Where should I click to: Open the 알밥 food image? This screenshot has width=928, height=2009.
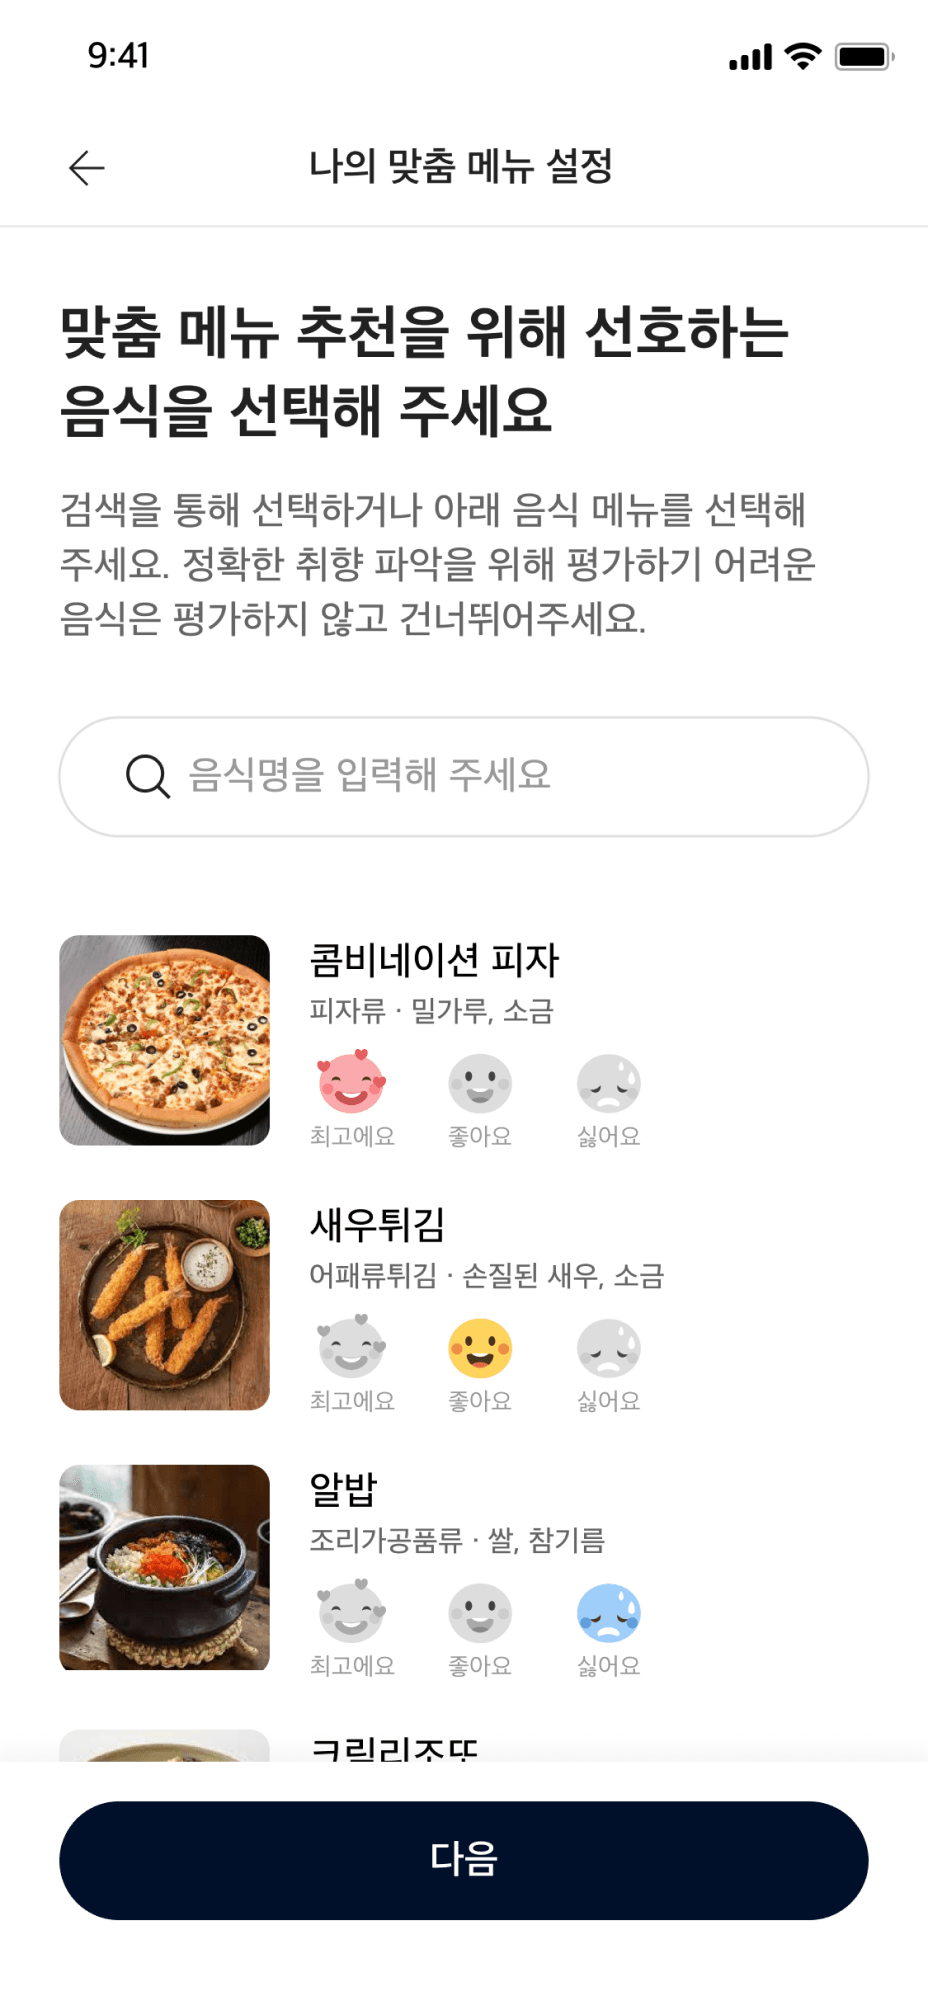click(x=165, y=1567)
